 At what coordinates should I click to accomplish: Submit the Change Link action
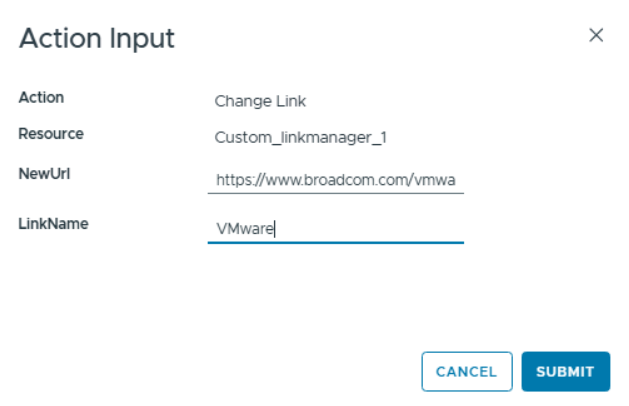pyautogui.click(x=565, y=371)
